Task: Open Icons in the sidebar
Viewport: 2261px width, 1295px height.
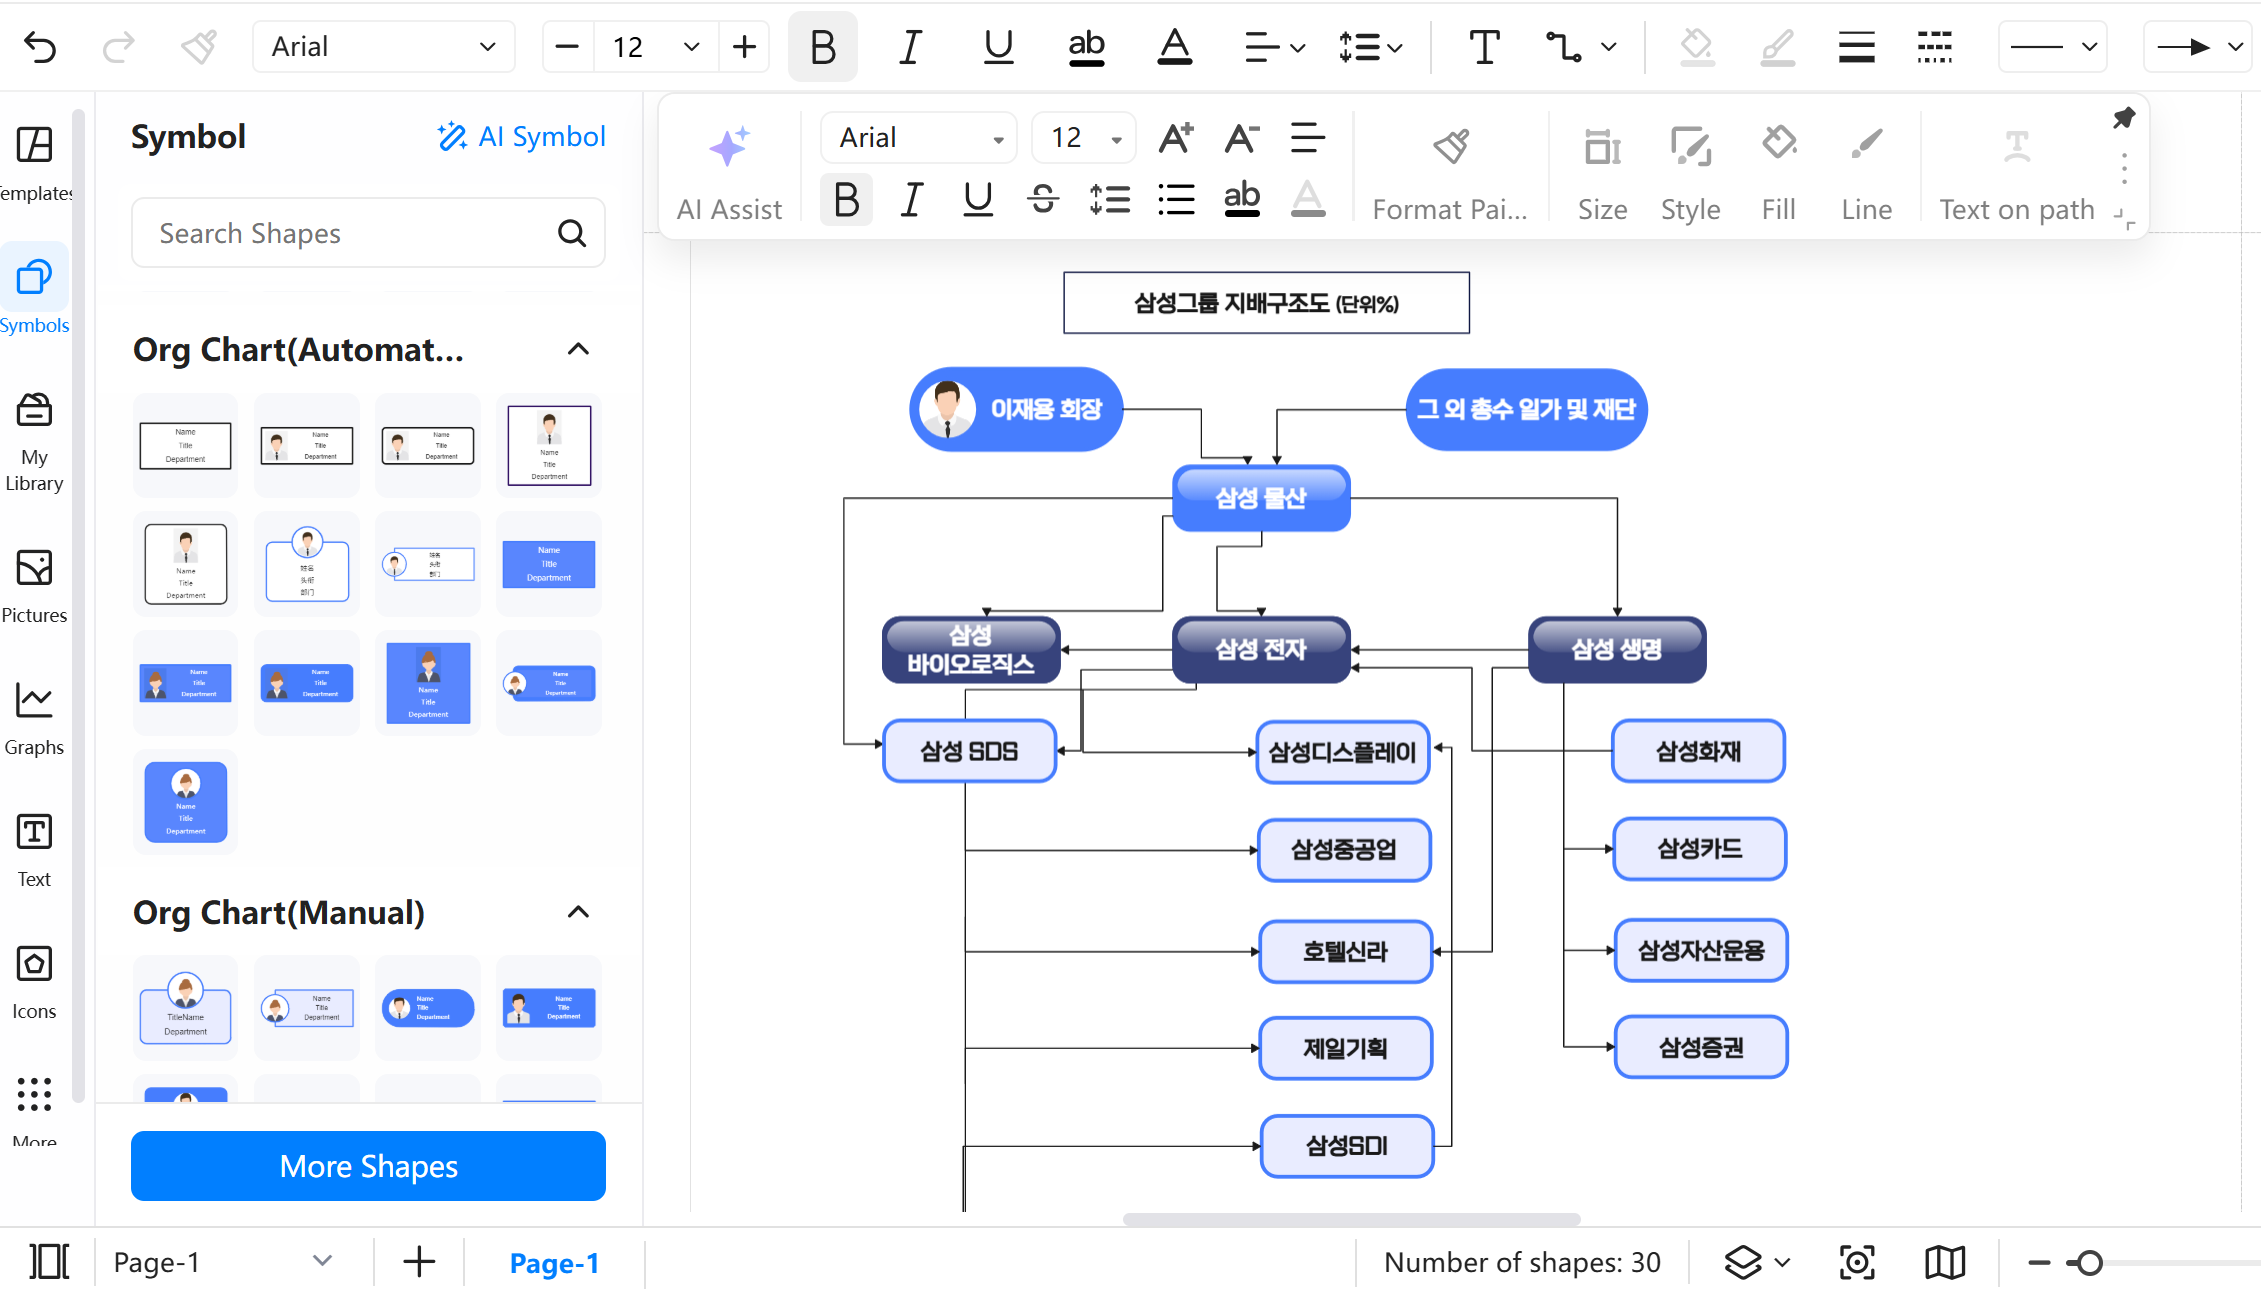Action: point(34,983)
